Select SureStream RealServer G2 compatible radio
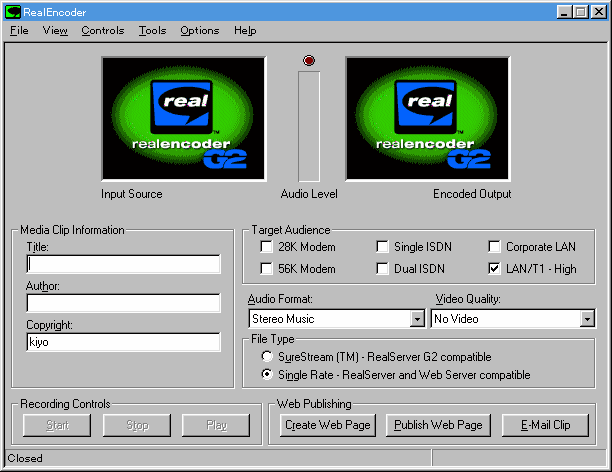Screen dimensions: 612x472 click(x=267, y=356)
